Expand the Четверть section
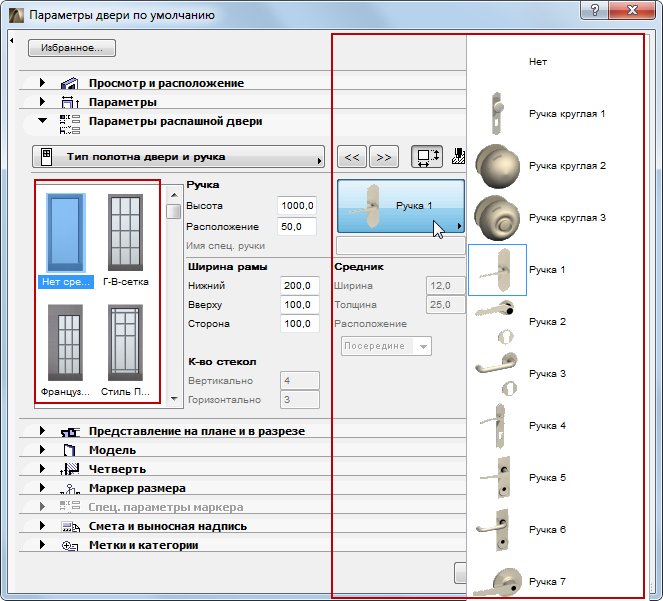 (x=42, y=469)
